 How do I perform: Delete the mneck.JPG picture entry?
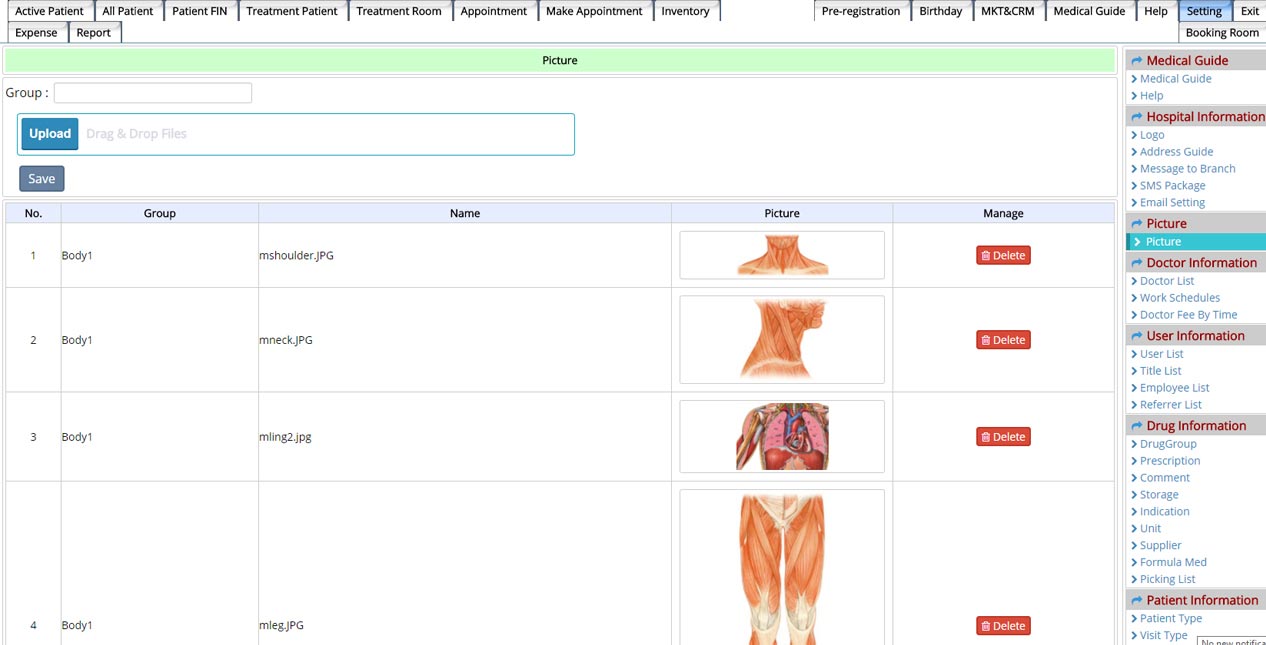(1003, 340)
